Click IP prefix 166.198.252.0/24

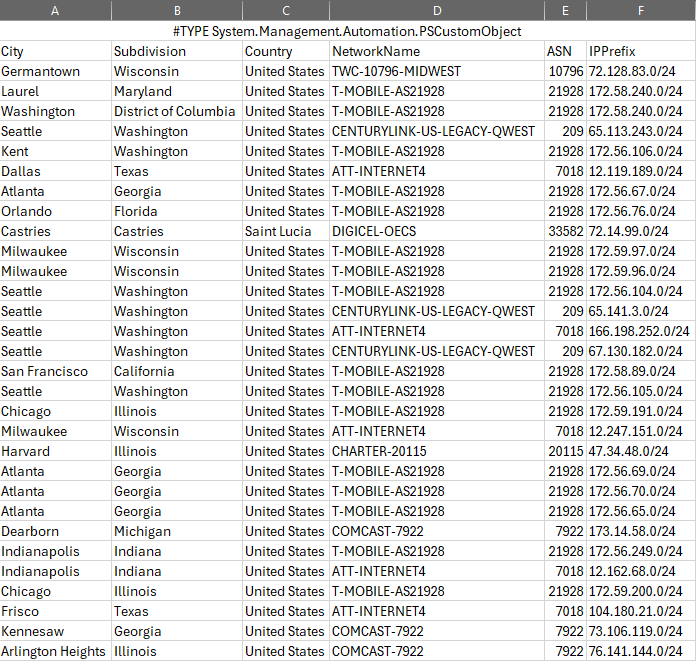pos(641,331)
